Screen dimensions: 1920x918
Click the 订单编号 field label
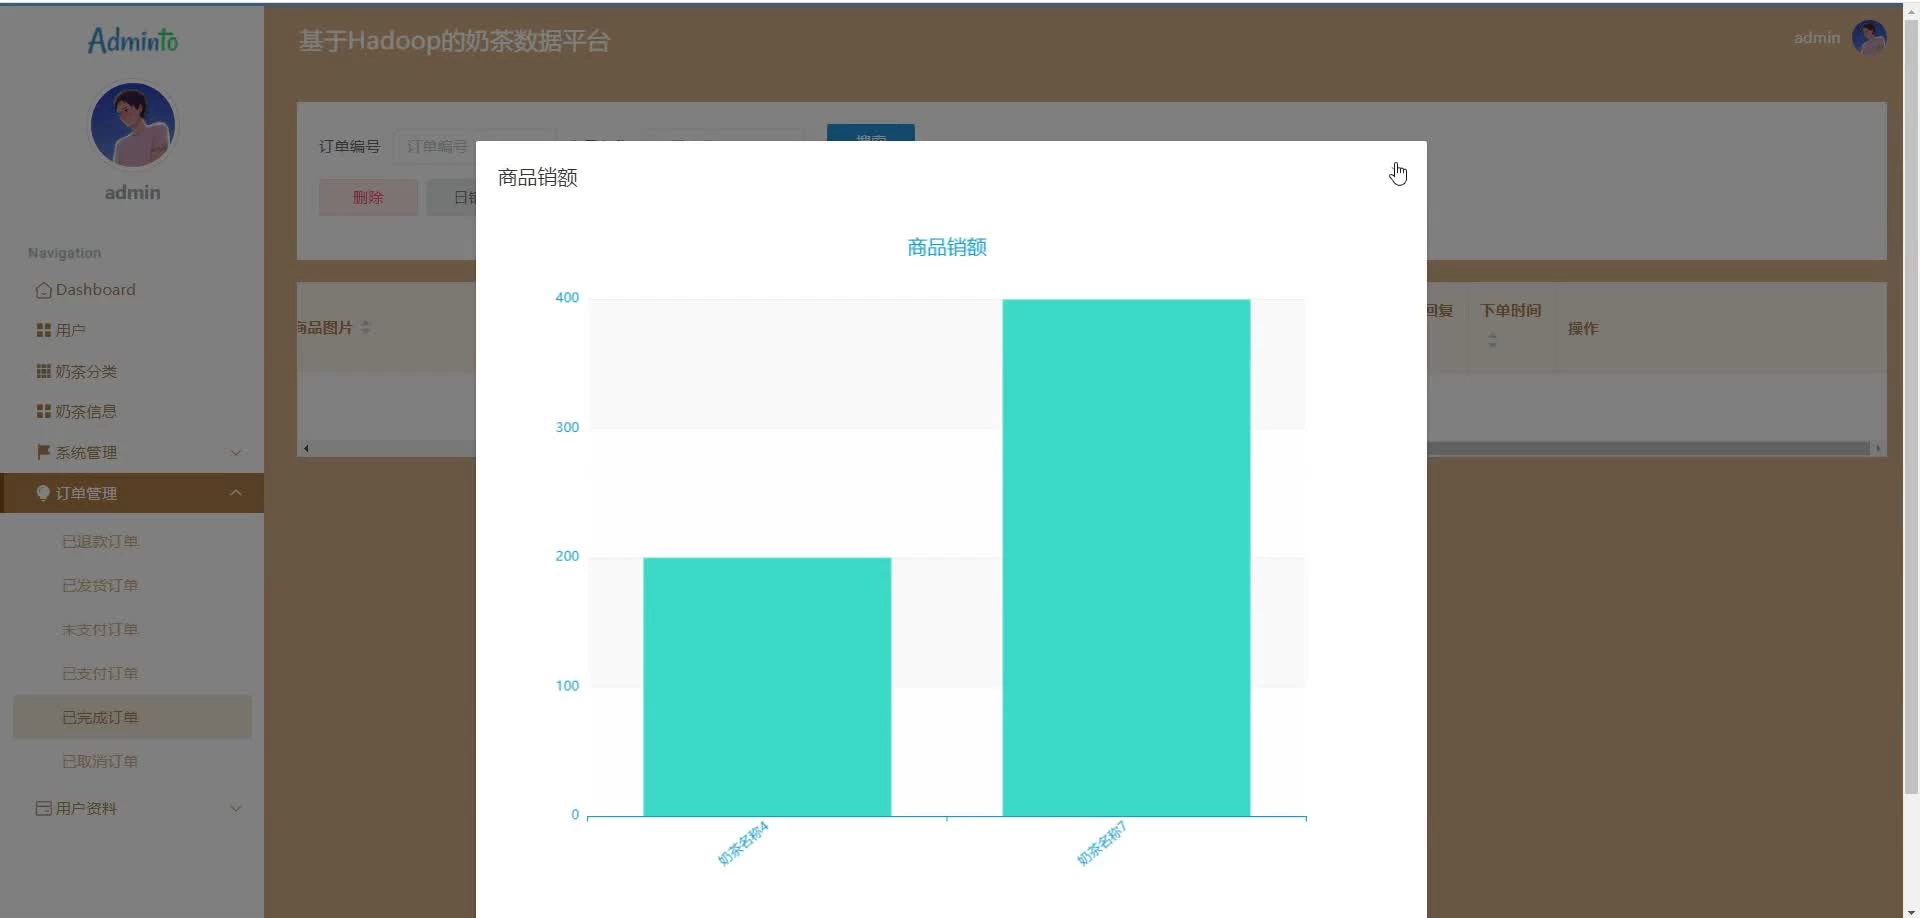pos(349,146)
